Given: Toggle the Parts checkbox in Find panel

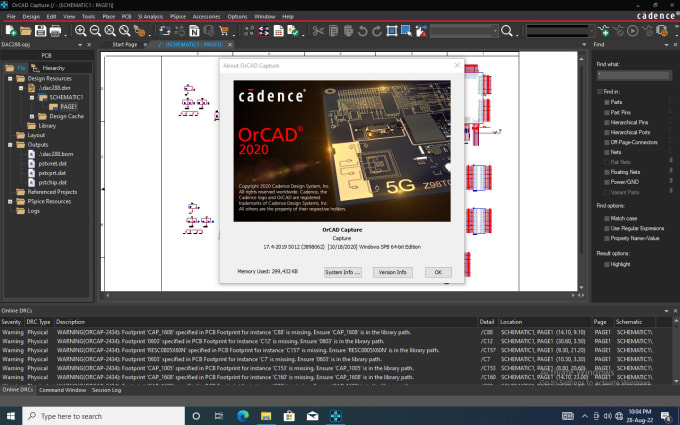Looking at the screenshot, I should click(607, 102).
